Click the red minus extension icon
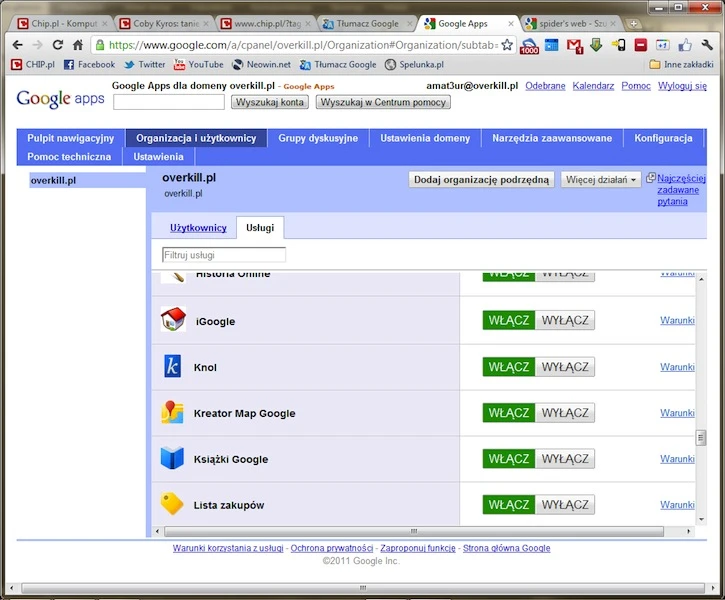Viewport: 725px width, 600px height. pos(640,45)
